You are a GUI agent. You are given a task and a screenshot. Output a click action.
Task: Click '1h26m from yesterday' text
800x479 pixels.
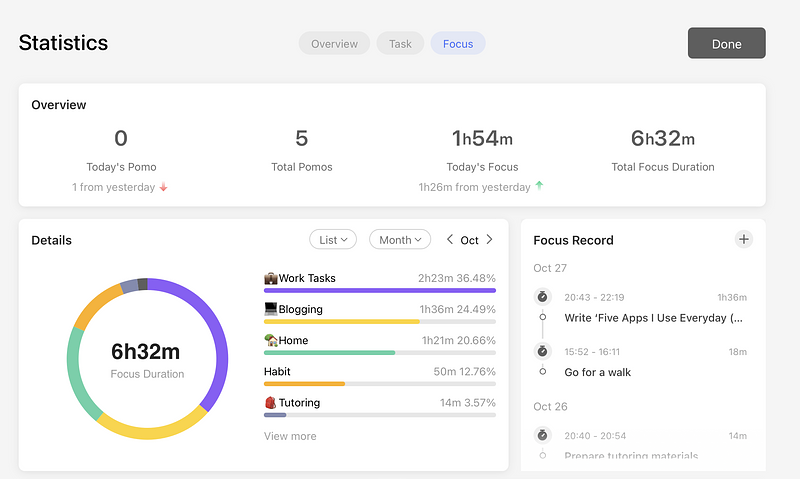coord(474,187)
